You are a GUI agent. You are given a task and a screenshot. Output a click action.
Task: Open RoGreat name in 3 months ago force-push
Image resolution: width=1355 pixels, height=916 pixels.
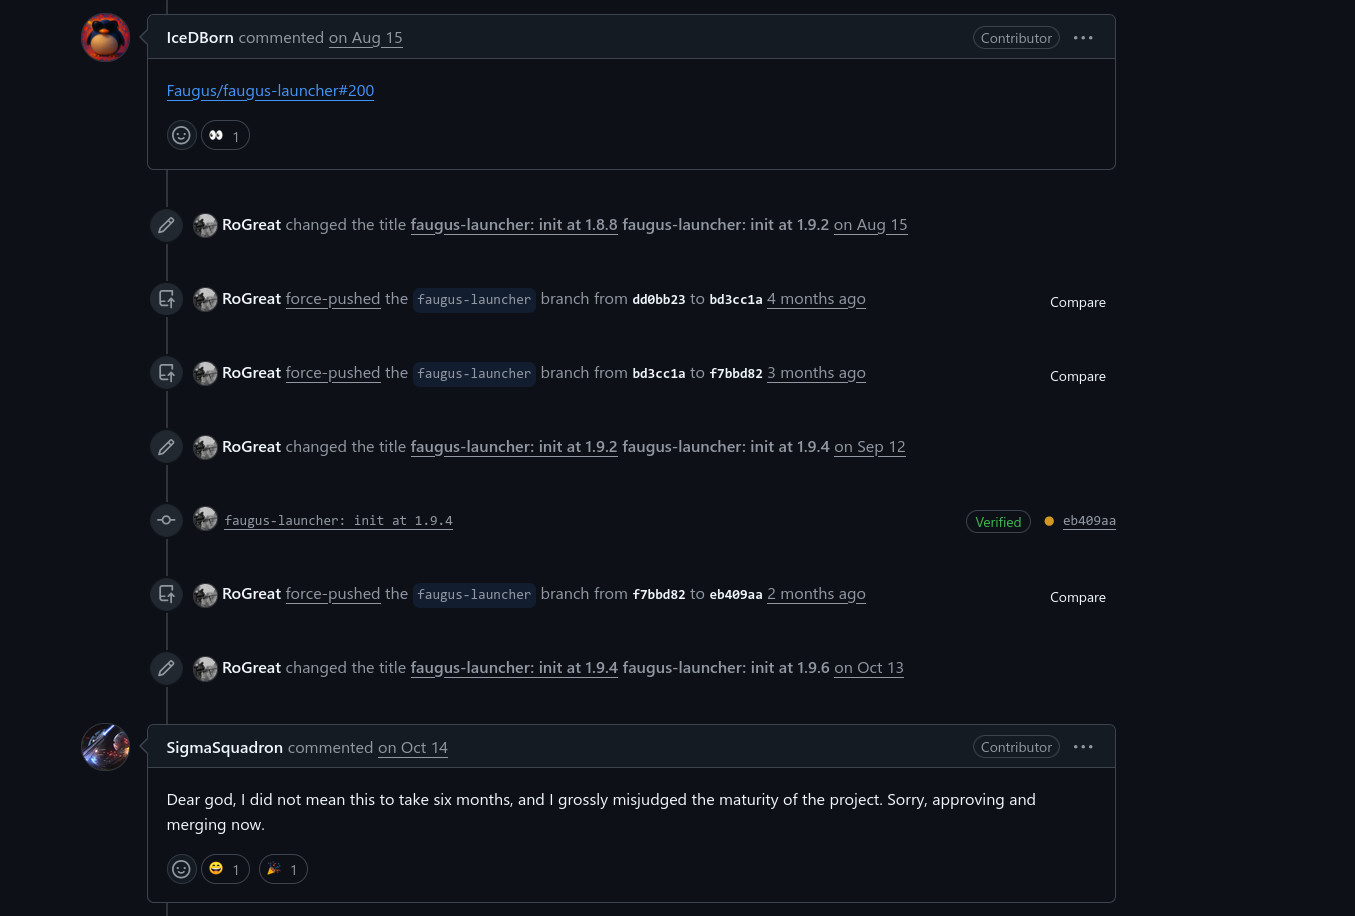[251, 373]
